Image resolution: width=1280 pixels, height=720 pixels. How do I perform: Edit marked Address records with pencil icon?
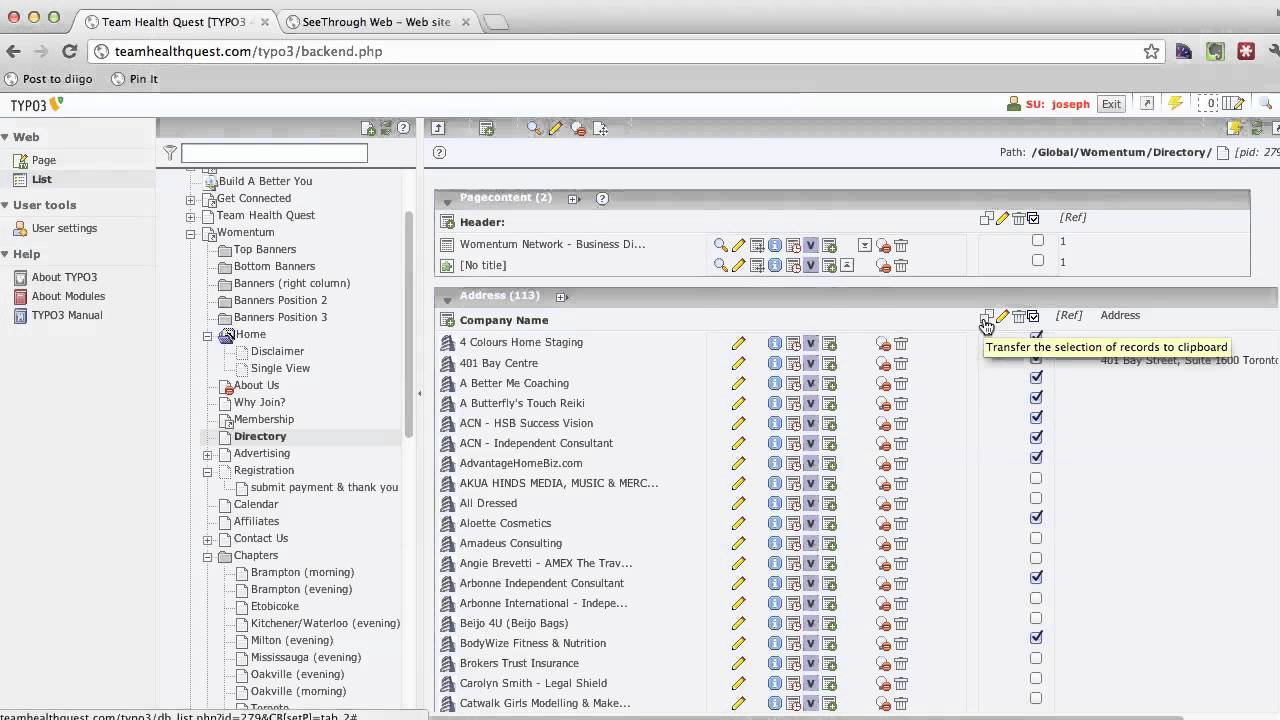coord(1002,316)
